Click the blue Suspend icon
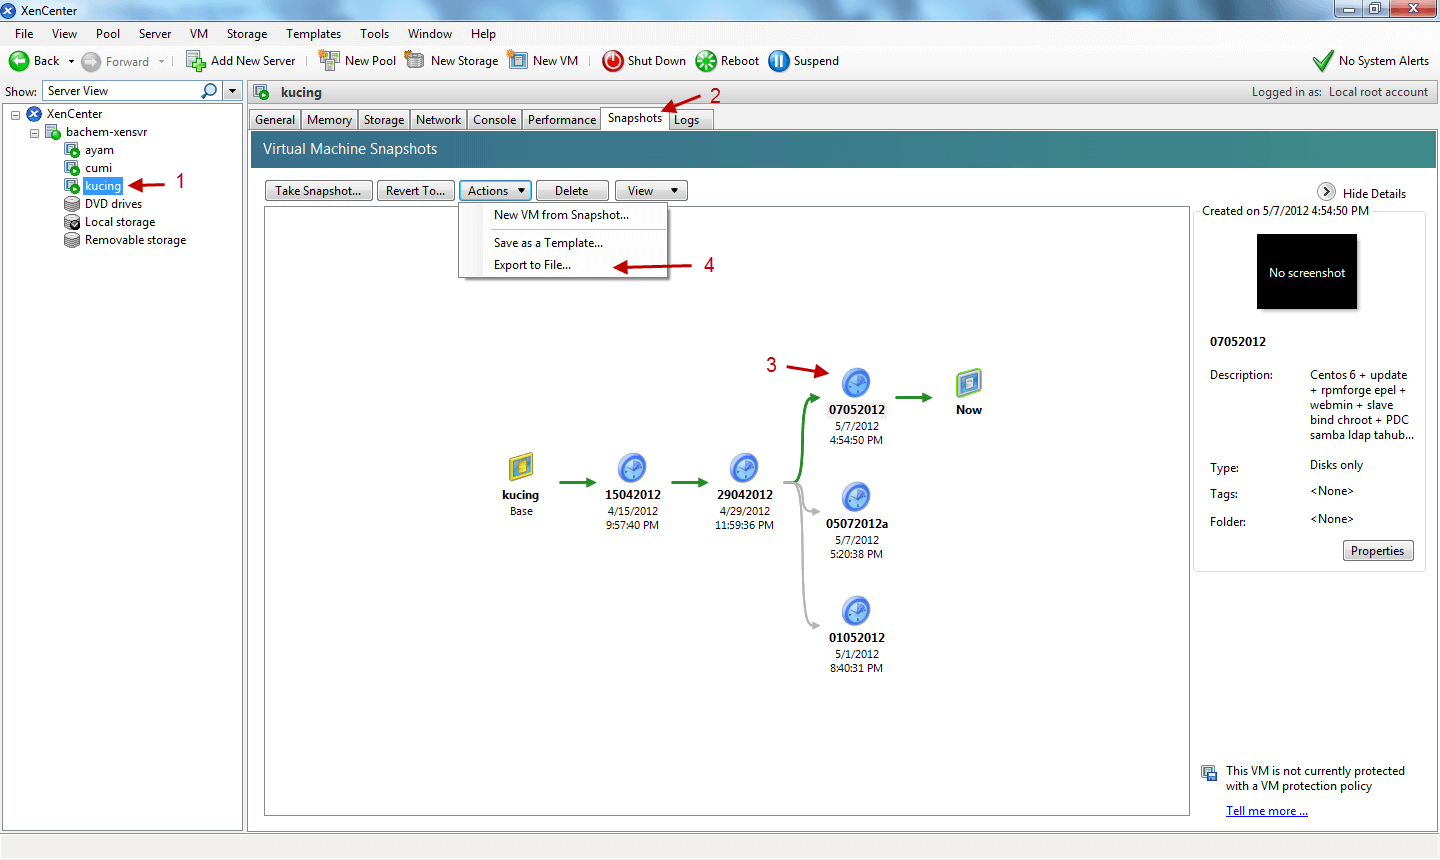 pos(779,61)
